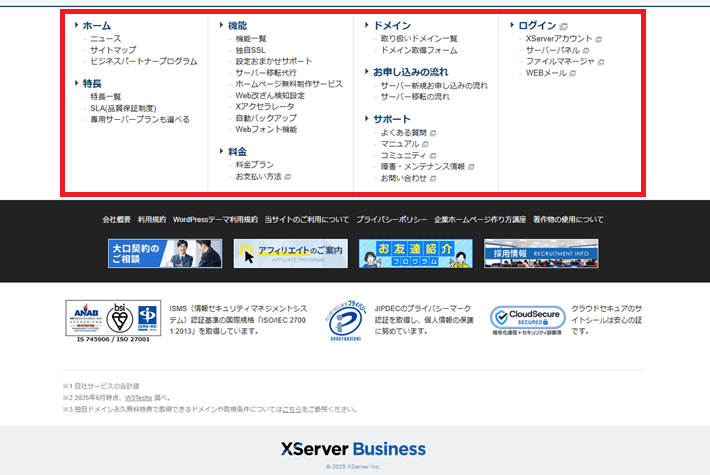Open the 特長一覧 link
Viewport: 710px width, 475px height.
click(x=106, y=97)
